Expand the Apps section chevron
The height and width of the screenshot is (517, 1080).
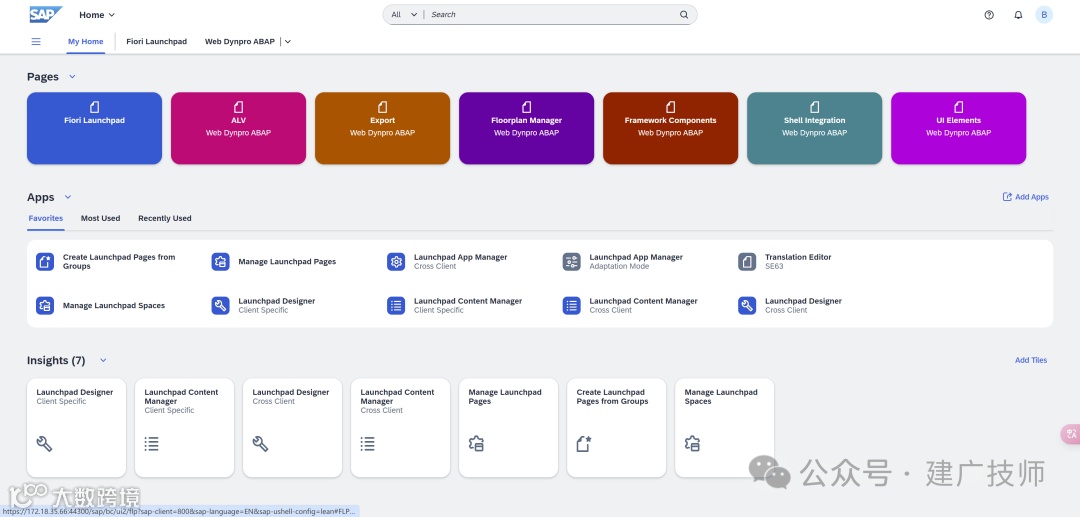click(x=68, y=197)
